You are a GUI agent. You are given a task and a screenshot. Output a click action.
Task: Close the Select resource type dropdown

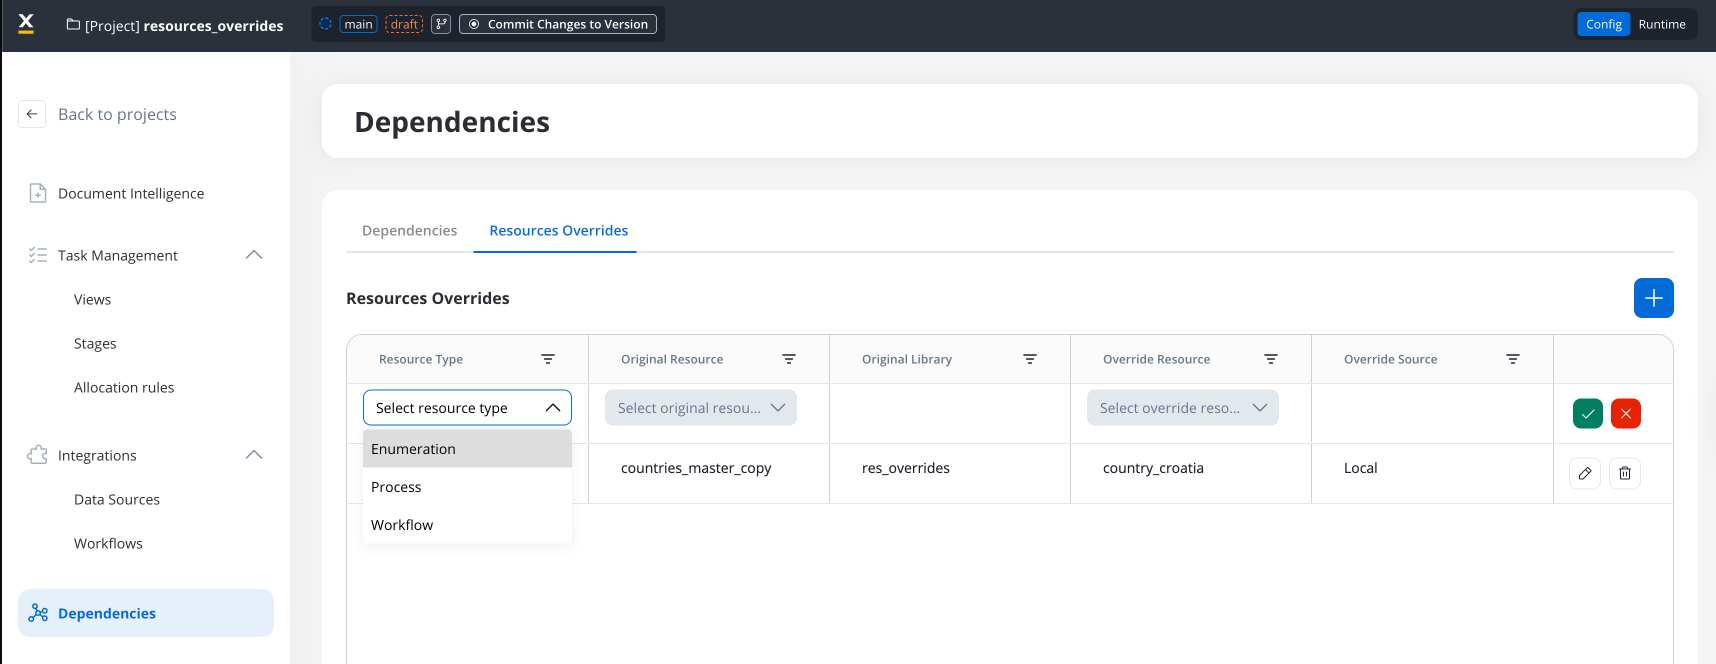[552, 408]
